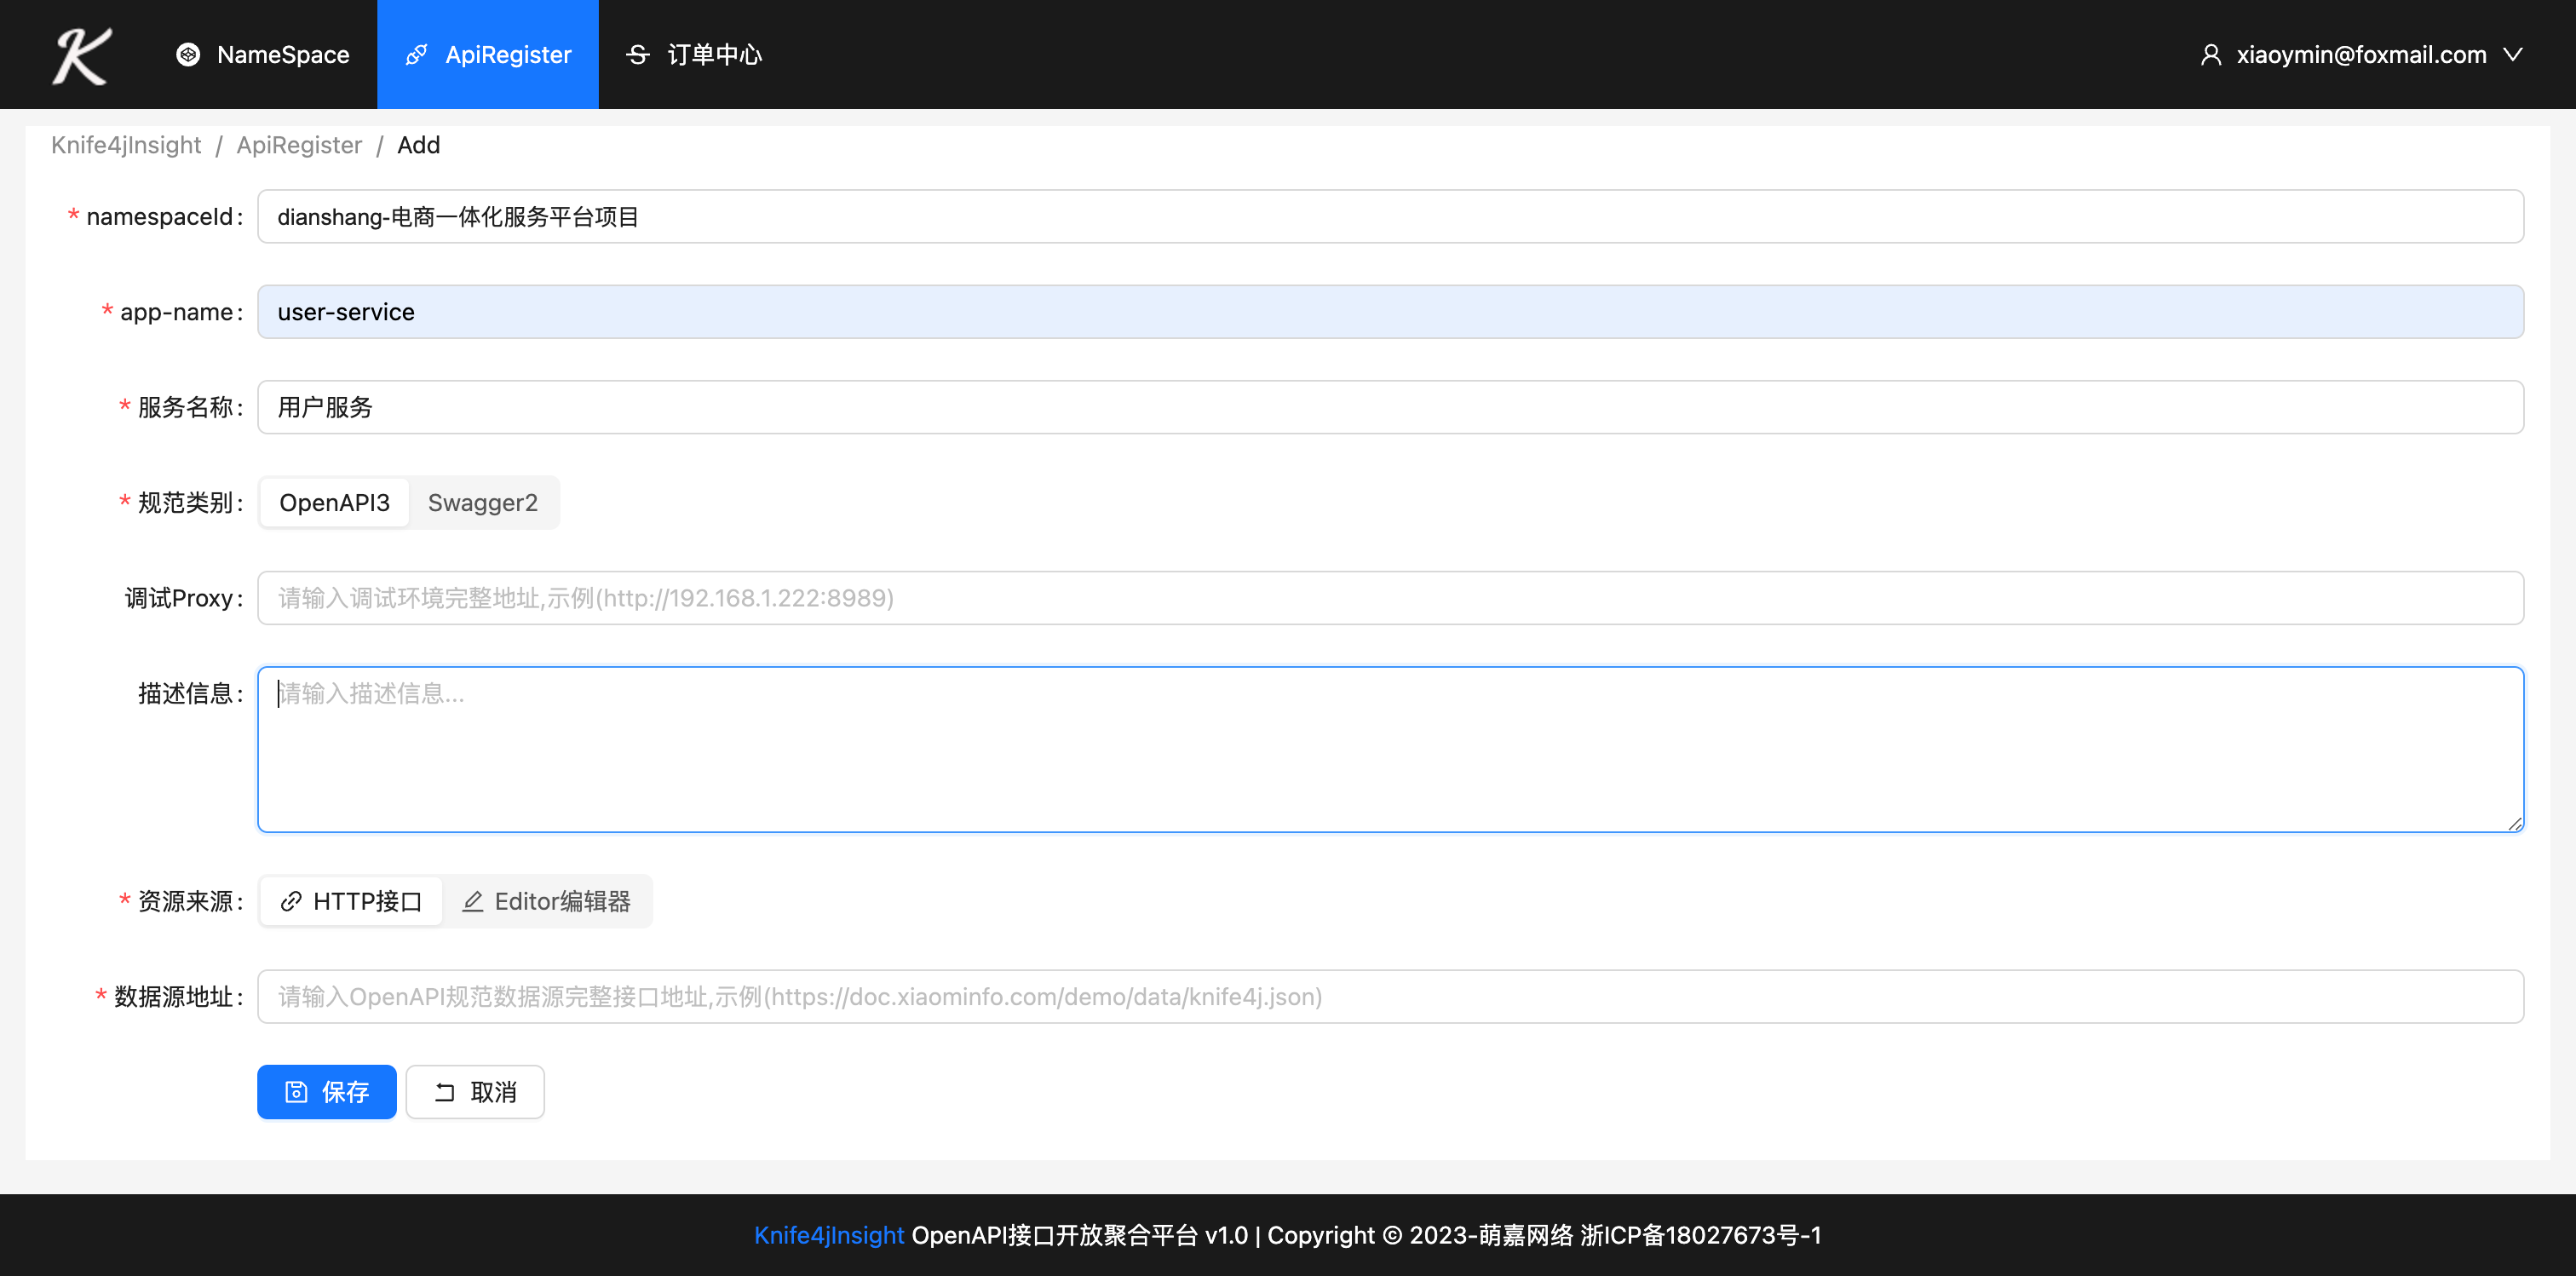Select the Swagger2 spec type
The image size is (2576, 1276).
(483, 502)
